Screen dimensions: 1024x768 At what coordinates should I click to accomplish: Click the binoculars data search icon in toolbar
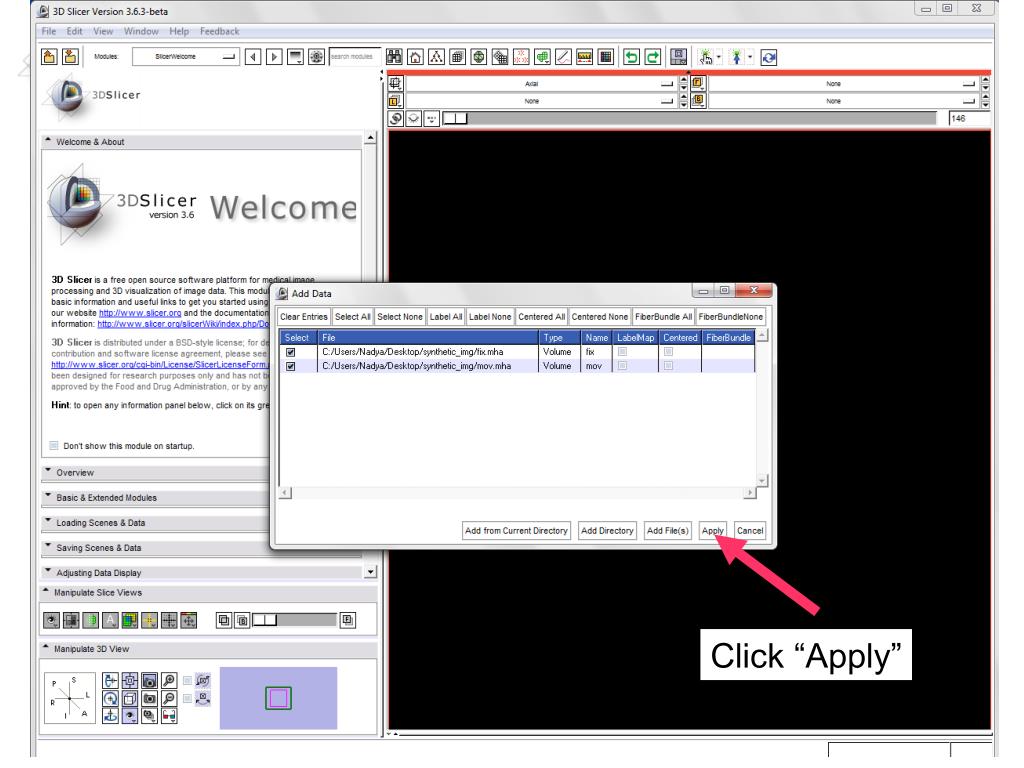[394, 57]
